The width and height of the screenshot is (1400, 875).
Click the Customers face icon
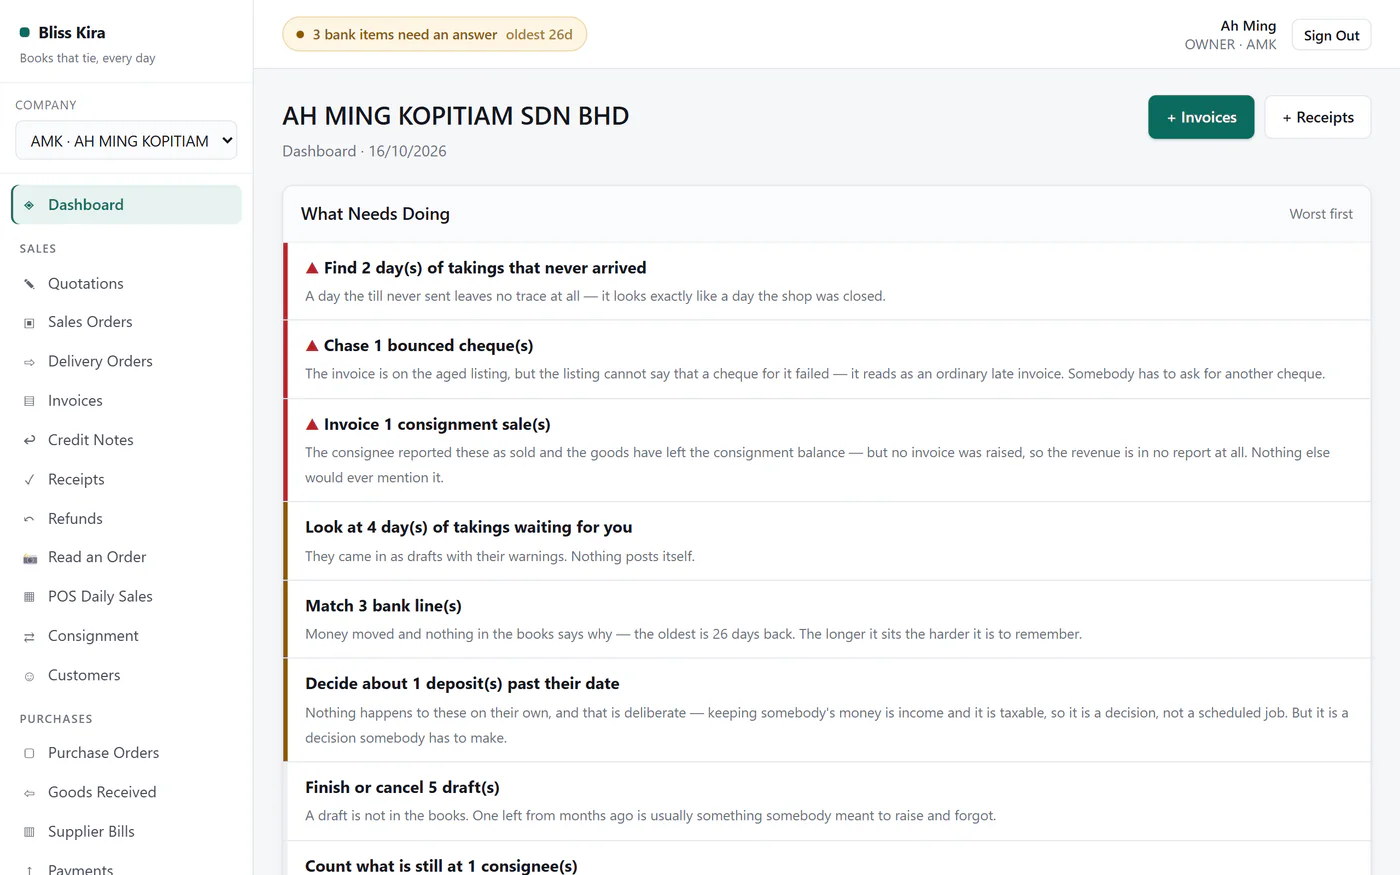pyautogui.click(x=29, y=676)
